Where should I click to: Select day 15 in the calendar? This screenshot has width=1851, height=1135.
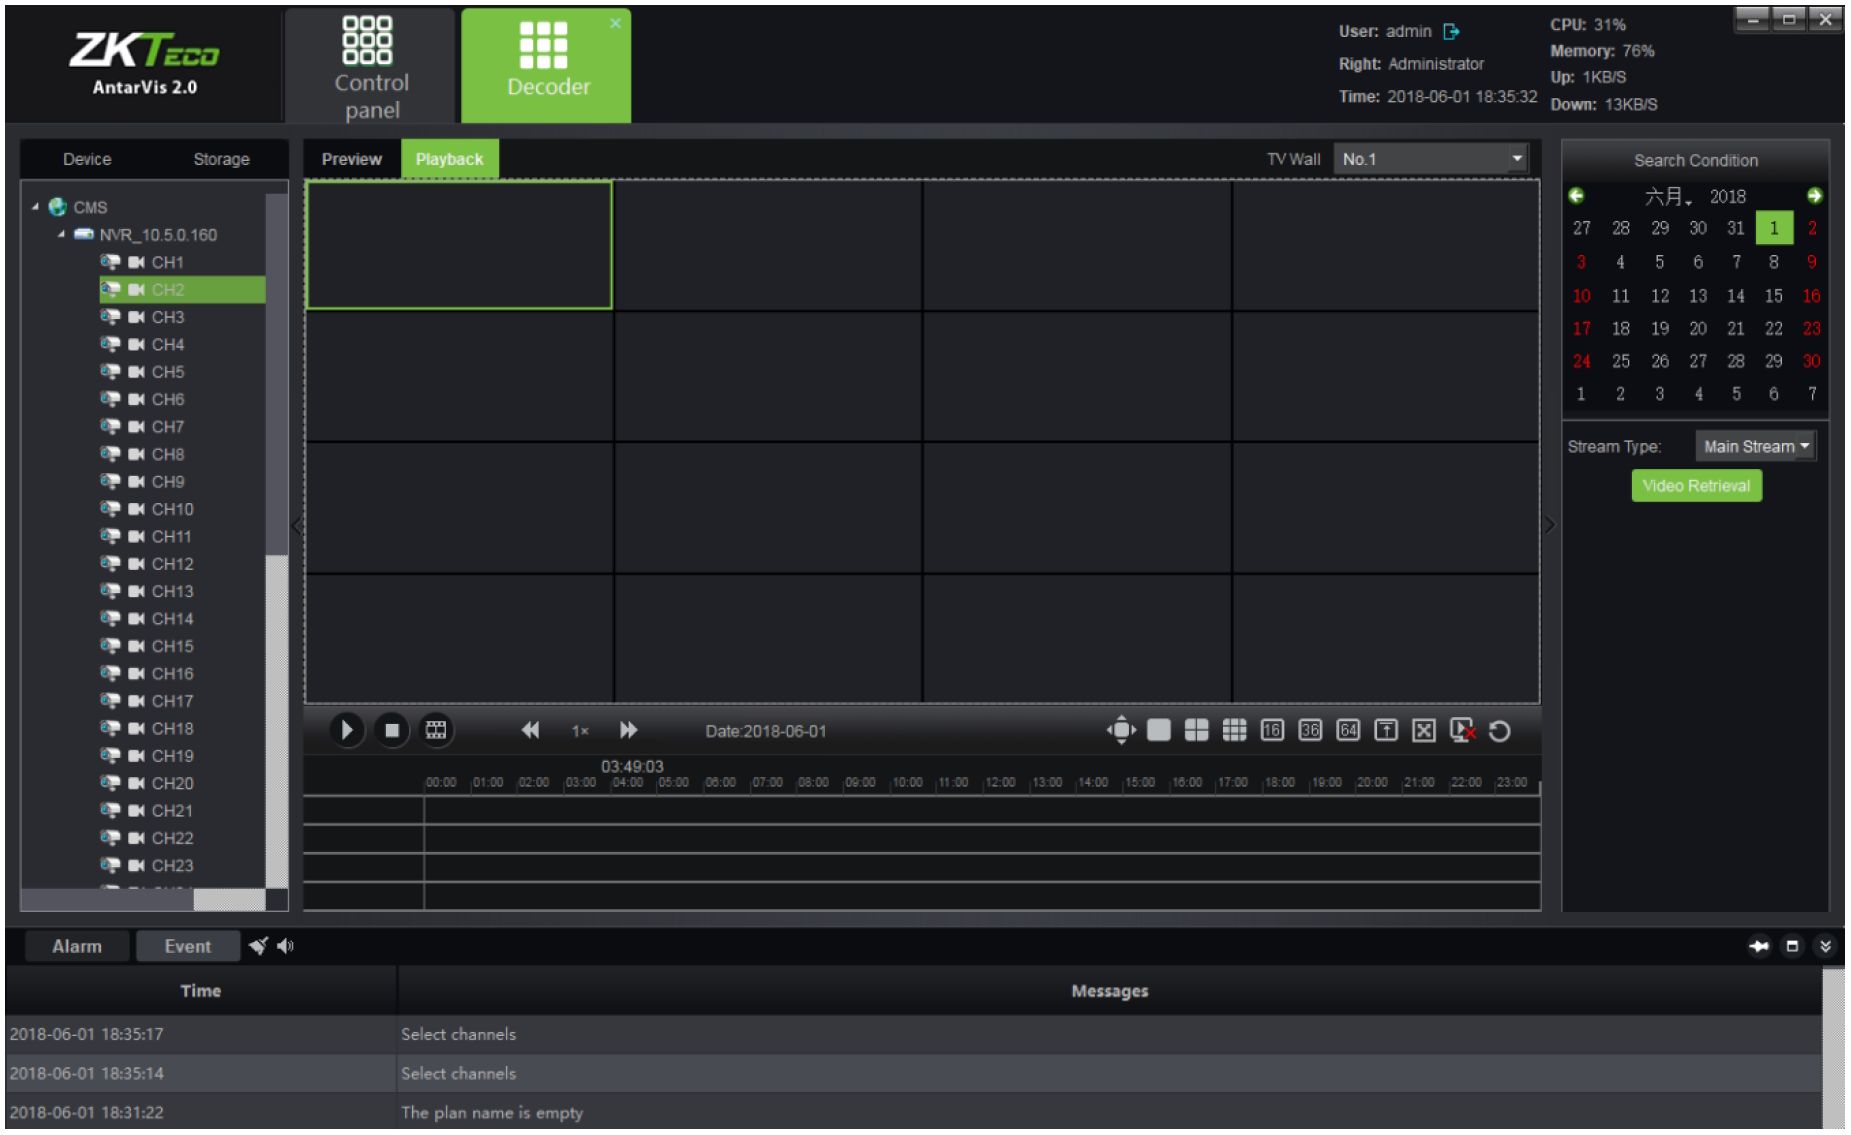click(x=1773, y=296)
